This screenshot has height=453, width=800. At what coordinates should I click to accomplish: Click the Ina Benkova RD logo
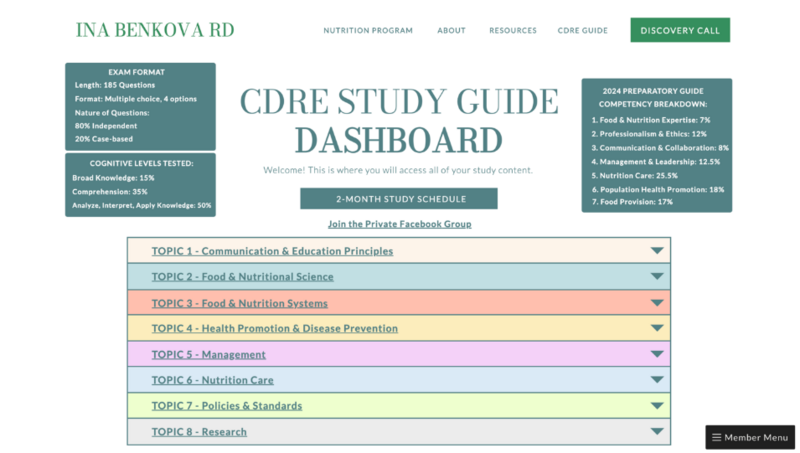click(155, 30)
